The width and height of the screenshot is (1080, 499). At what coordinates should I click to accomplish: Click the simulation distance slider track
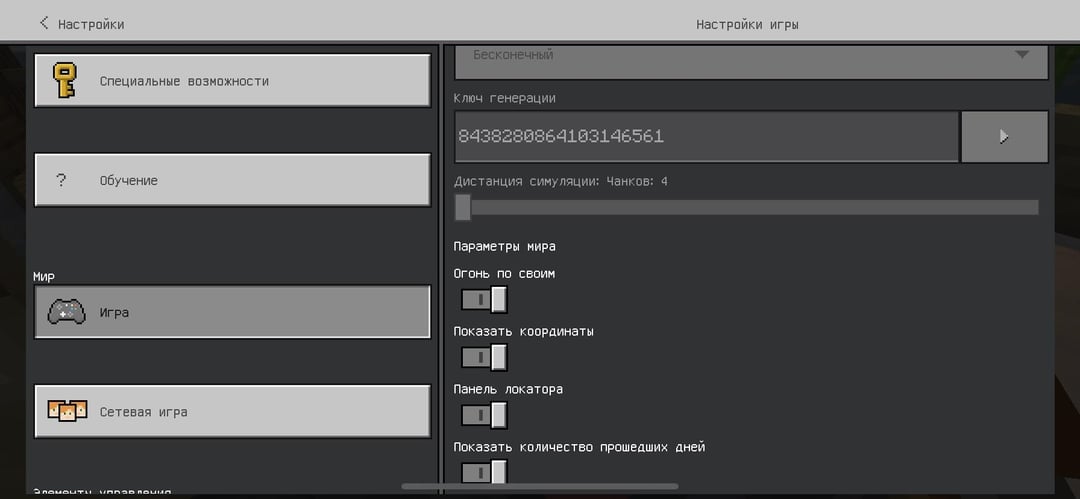750,207
